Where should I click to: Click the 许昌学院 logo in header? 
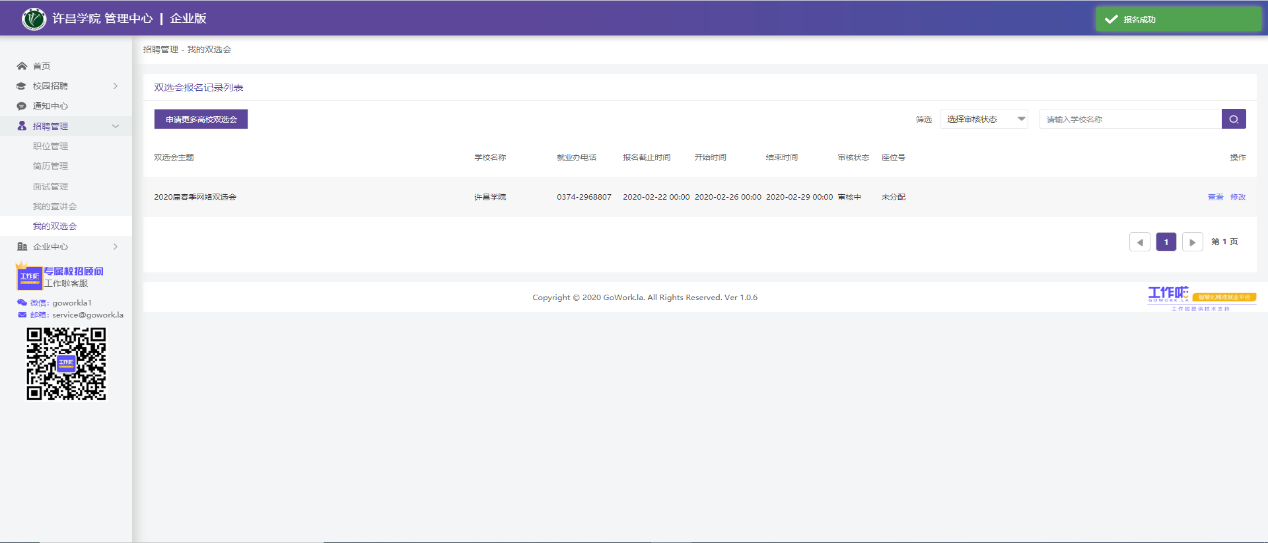(x=36, y=18)
